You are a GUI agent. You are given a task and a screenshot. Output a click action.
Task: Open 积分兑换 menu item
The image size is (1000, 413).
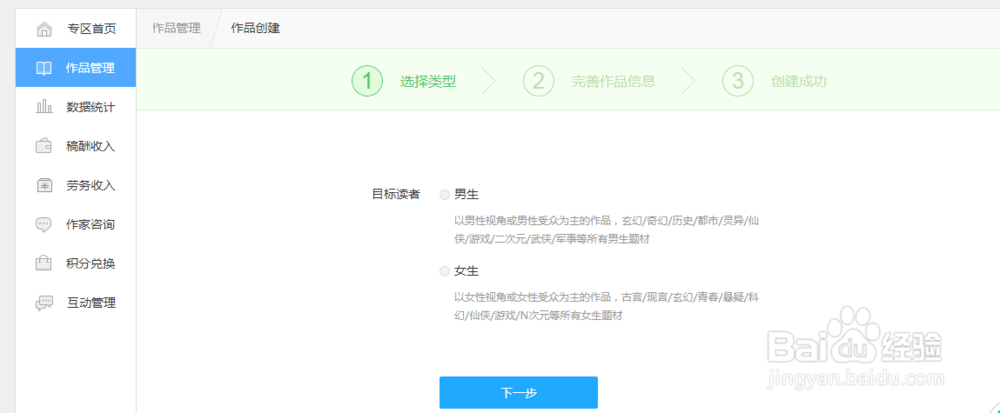76,263
